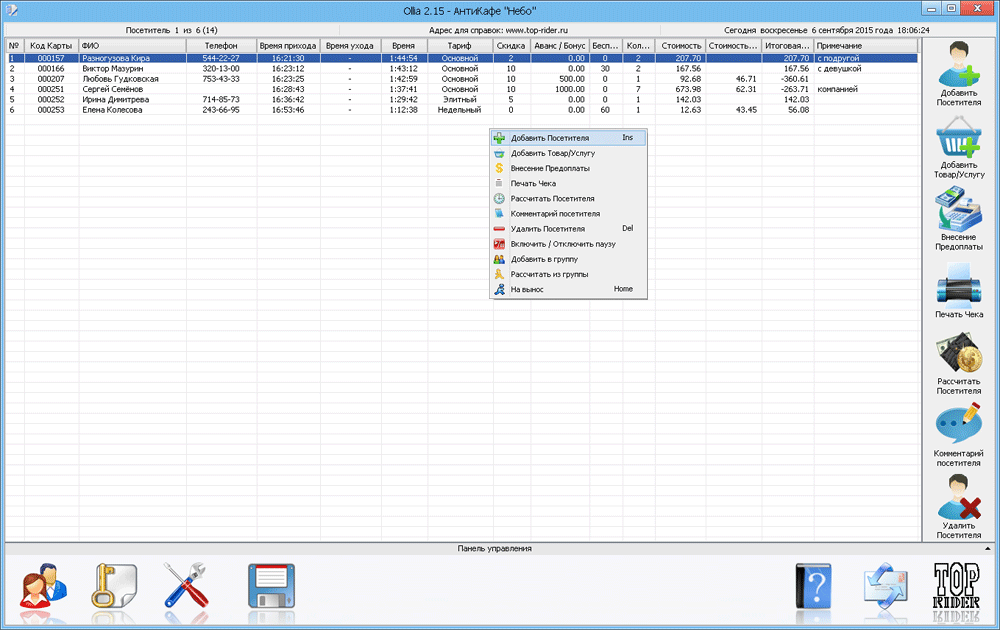
Task: Click the -360.61 total cell
Action: click(787, 79)
